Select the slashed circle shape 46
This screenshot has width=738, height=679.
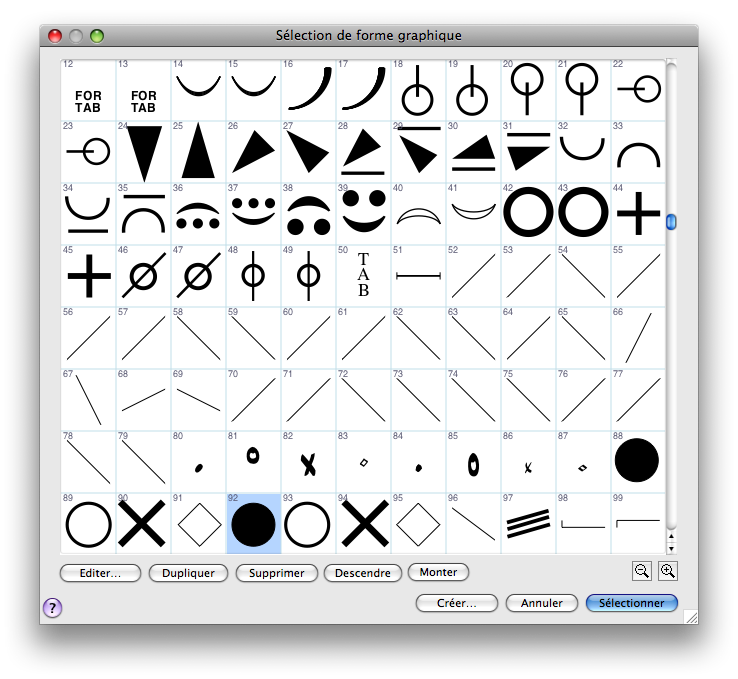pyautogui.click(x=143, y=275)
